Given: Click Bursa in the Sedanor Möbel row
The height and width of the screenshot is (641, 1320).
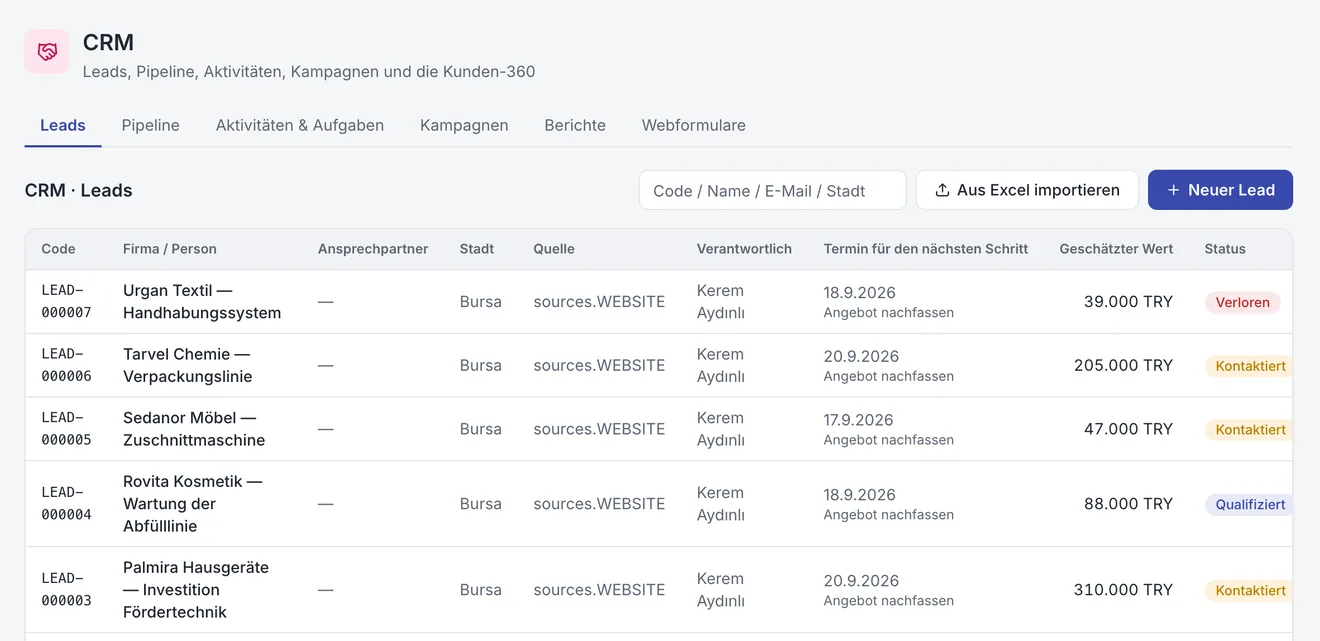Looking at the screenshot, I should tap(481, 429).
